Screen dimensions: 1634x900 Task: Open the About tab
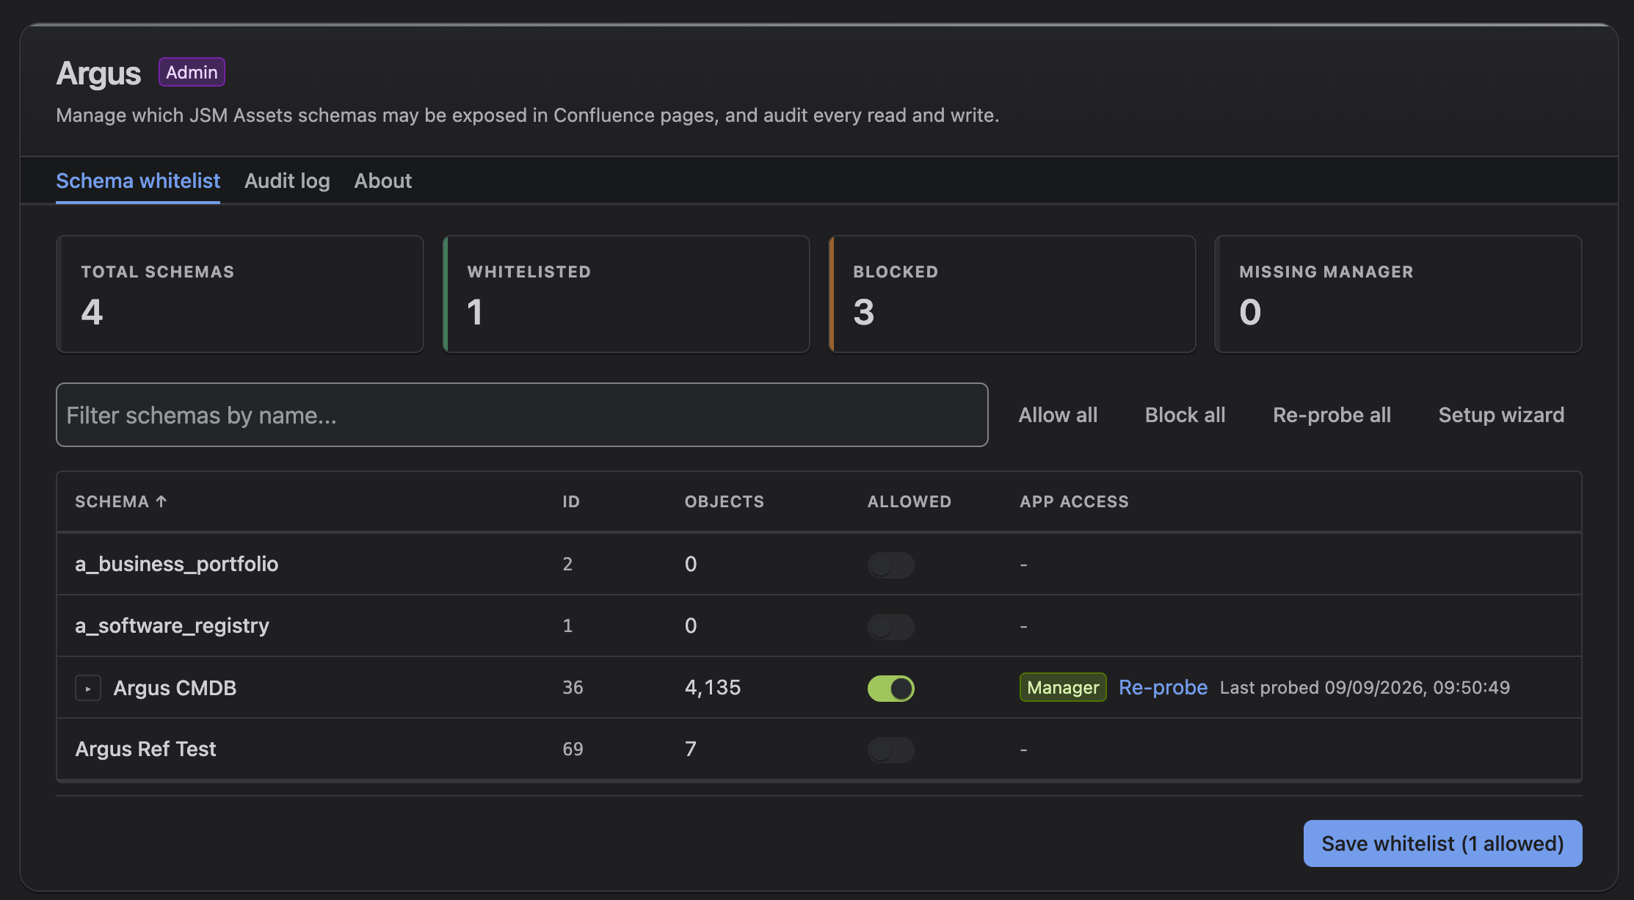pos(383,181)
